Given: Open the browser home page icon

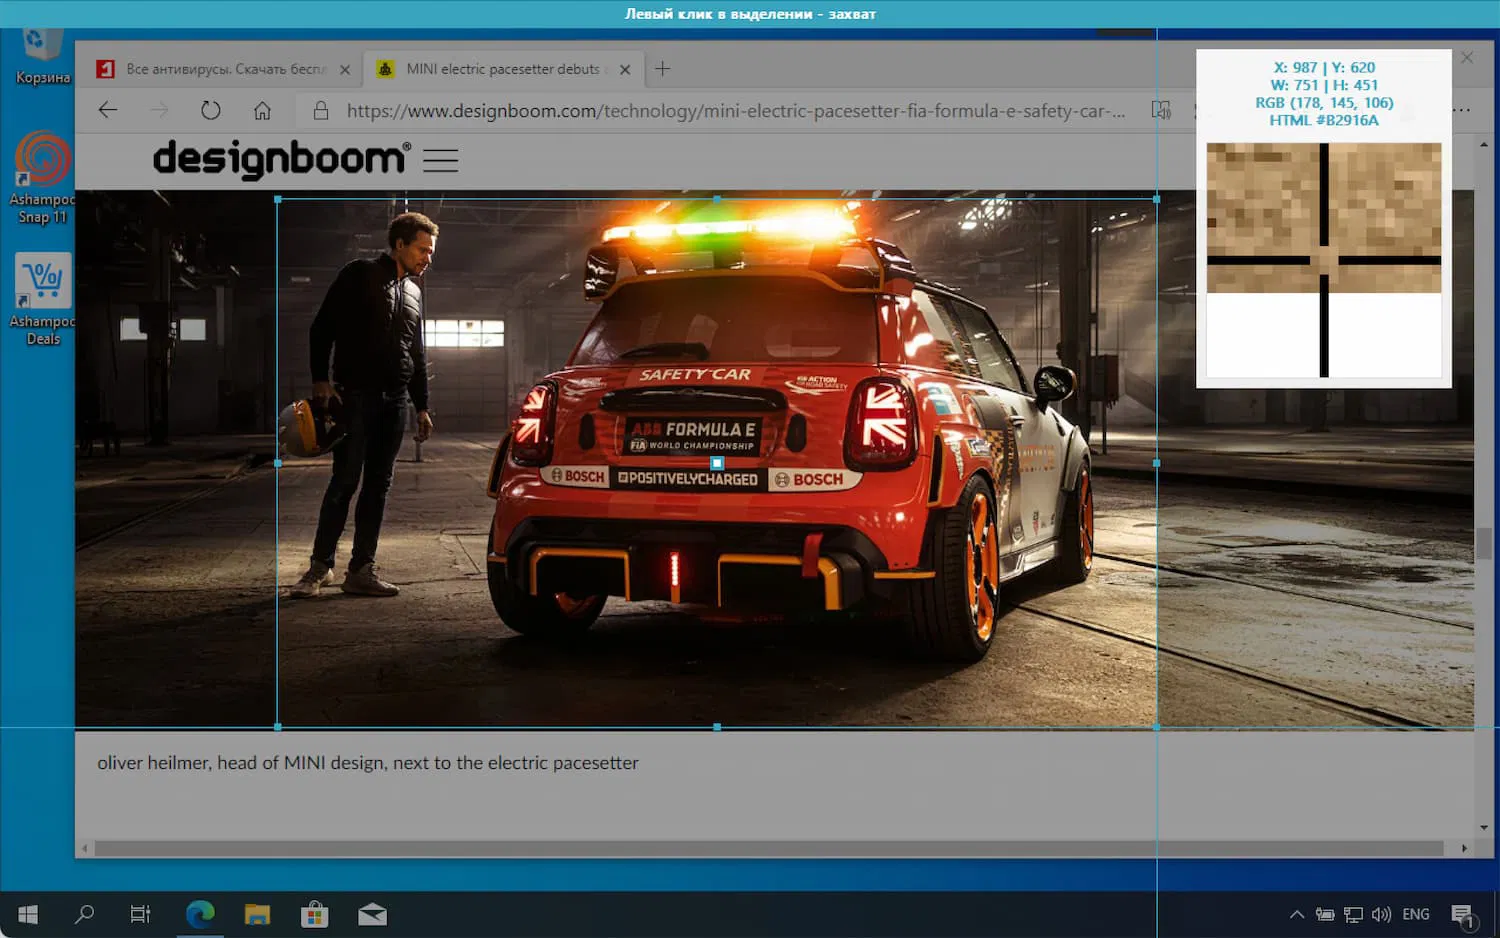Looking at the screenshot, I should (x=262, y=111).
